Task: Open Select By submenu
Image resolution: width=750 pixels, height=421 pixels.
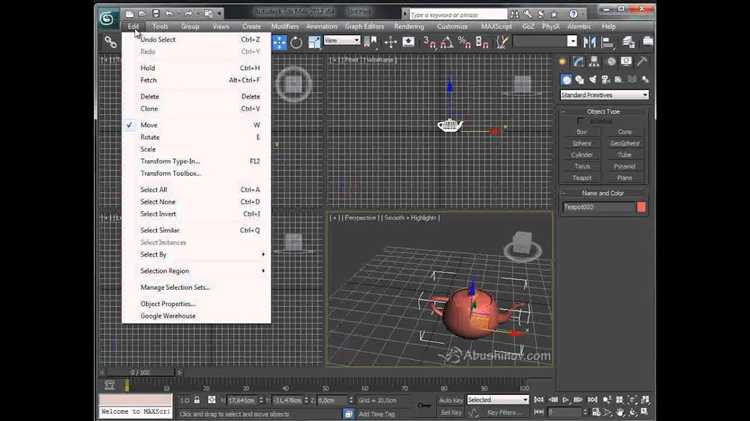Action: pyautogui.click(x=196, y=255)
